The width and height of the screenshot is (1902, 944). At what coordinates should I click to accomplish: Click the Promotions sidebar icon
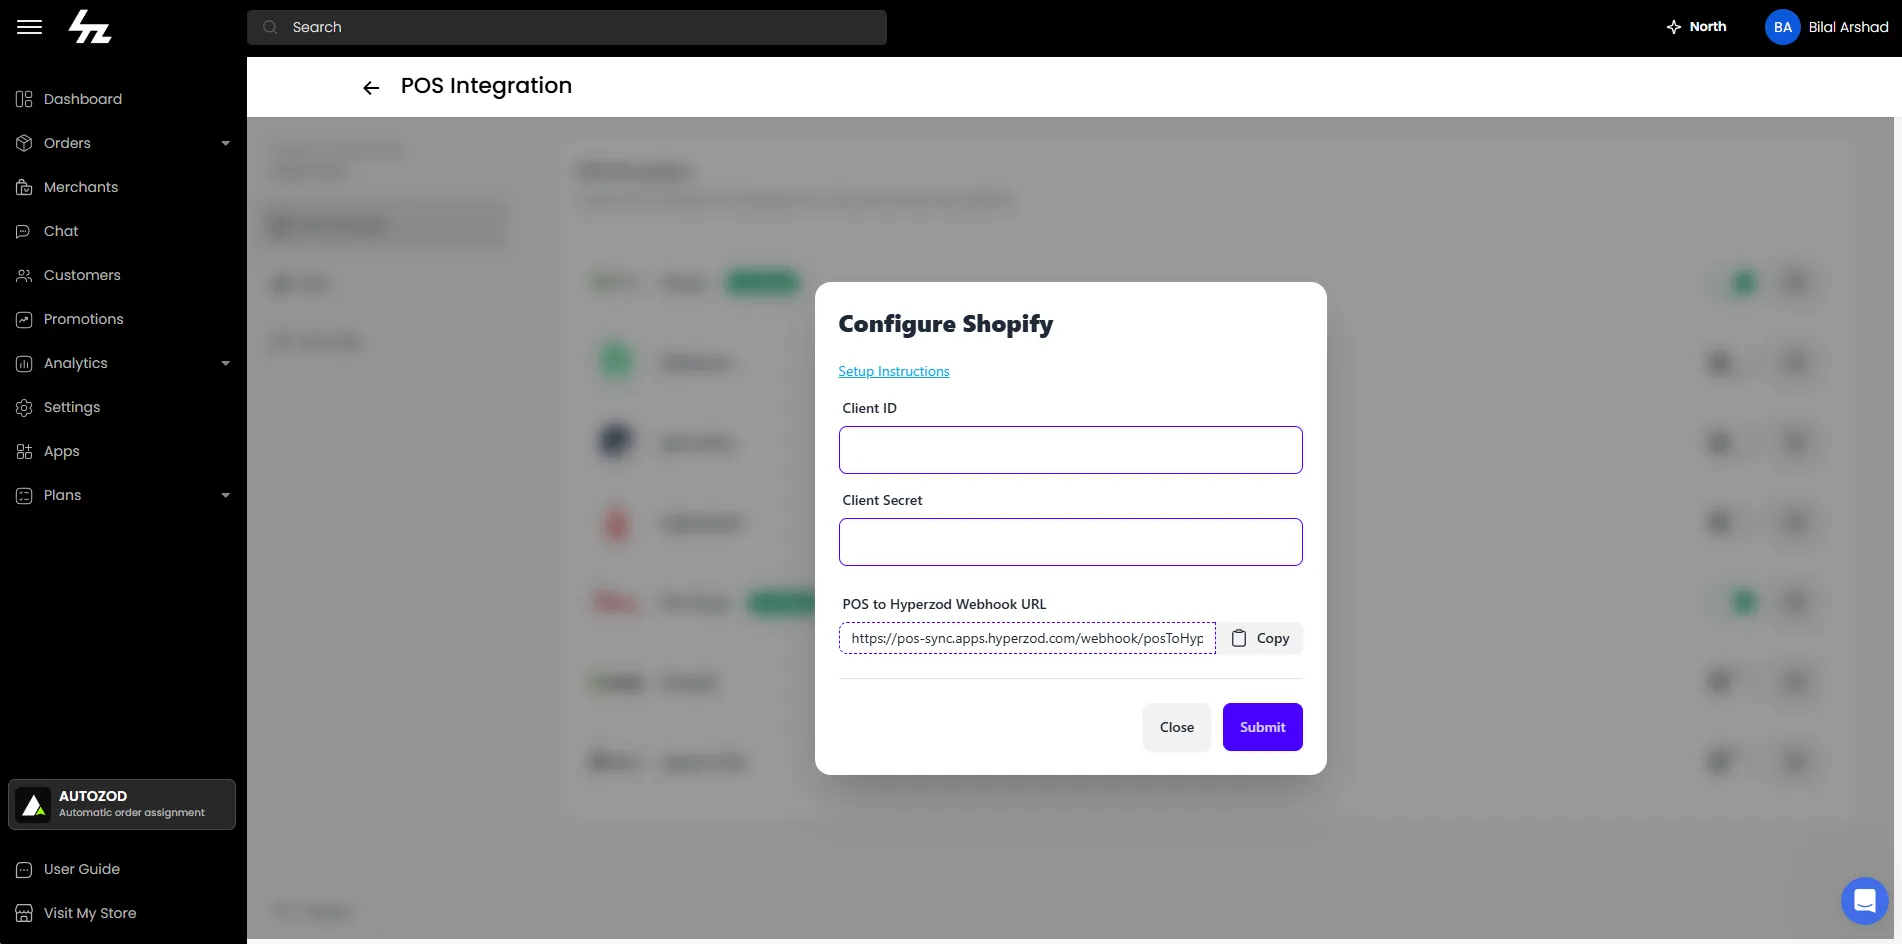pyautogui.click(x=24, y=319)
